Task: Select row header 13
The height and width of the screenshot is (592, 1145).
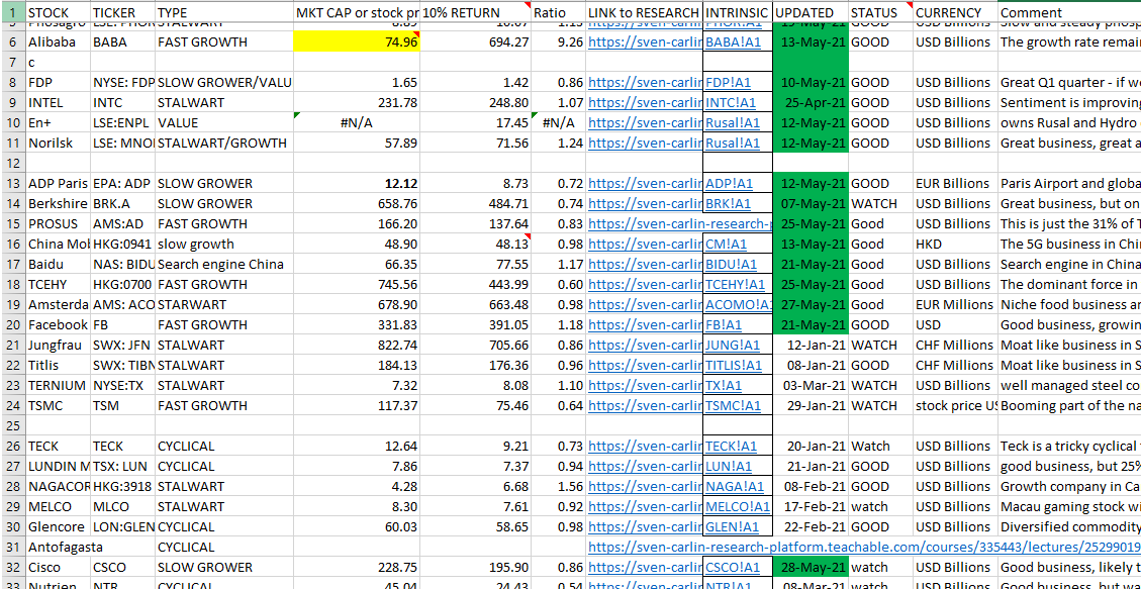Action: point(12,183)
